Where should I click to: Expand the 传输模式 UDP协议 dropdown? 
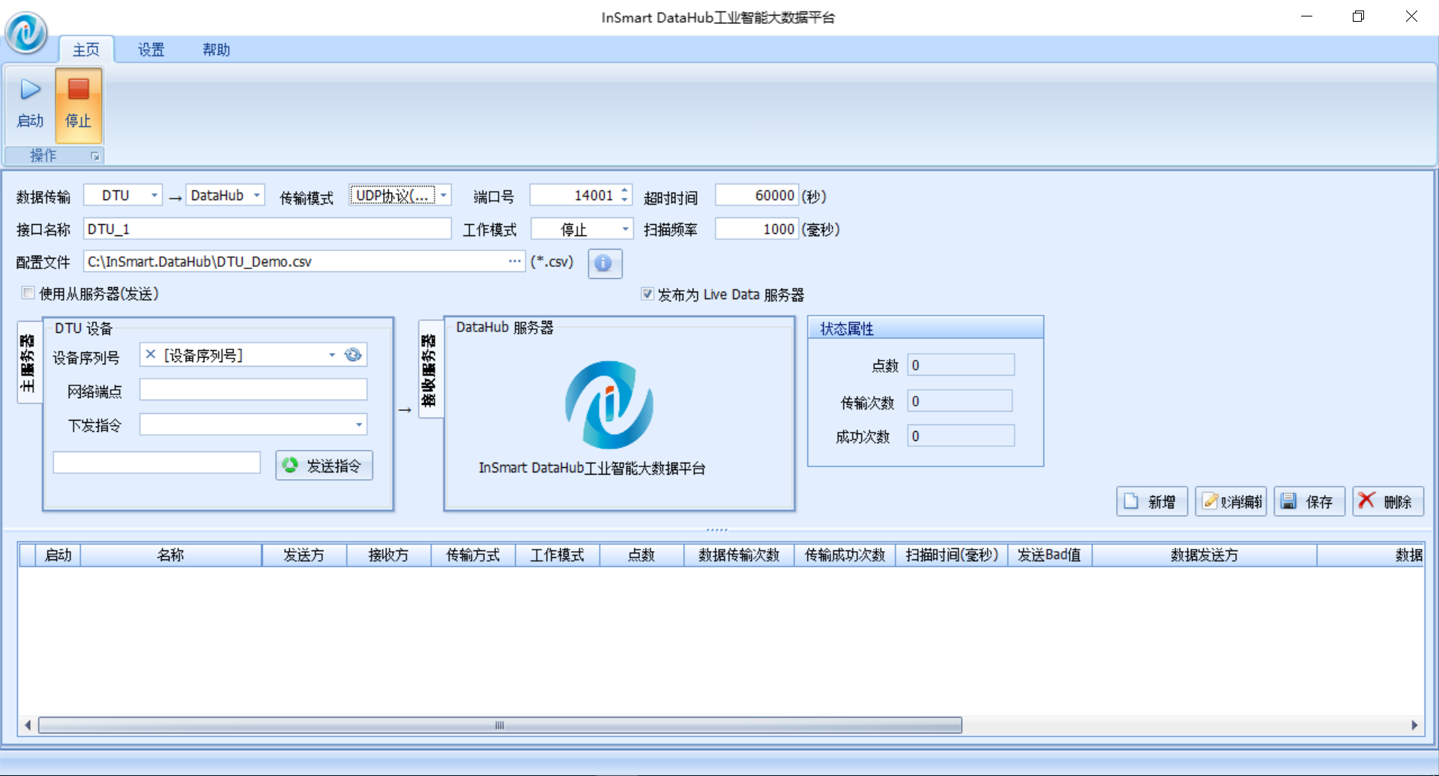(x=443, y=196)
